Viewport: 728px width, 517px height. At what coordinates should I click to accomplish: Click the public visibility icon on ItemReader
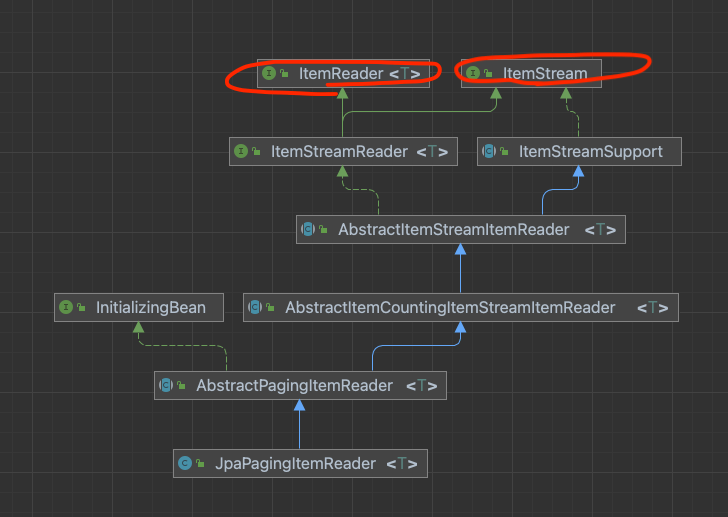coord(284,74)
